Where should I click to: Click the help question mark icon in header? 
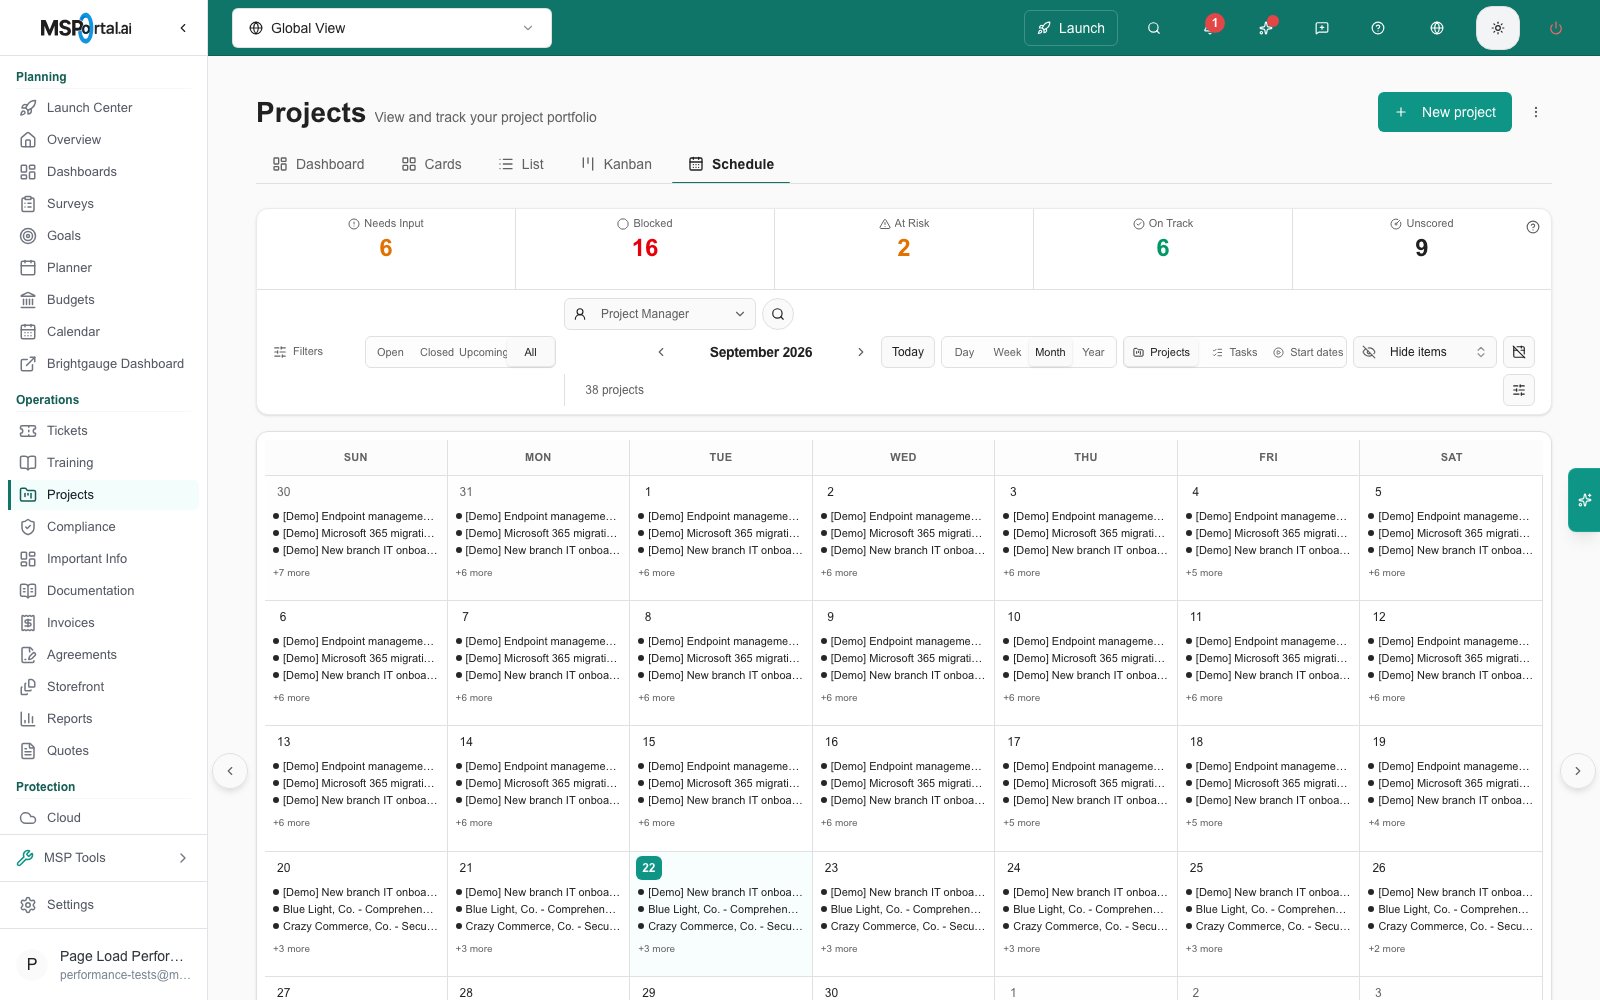coord(1378,28)
